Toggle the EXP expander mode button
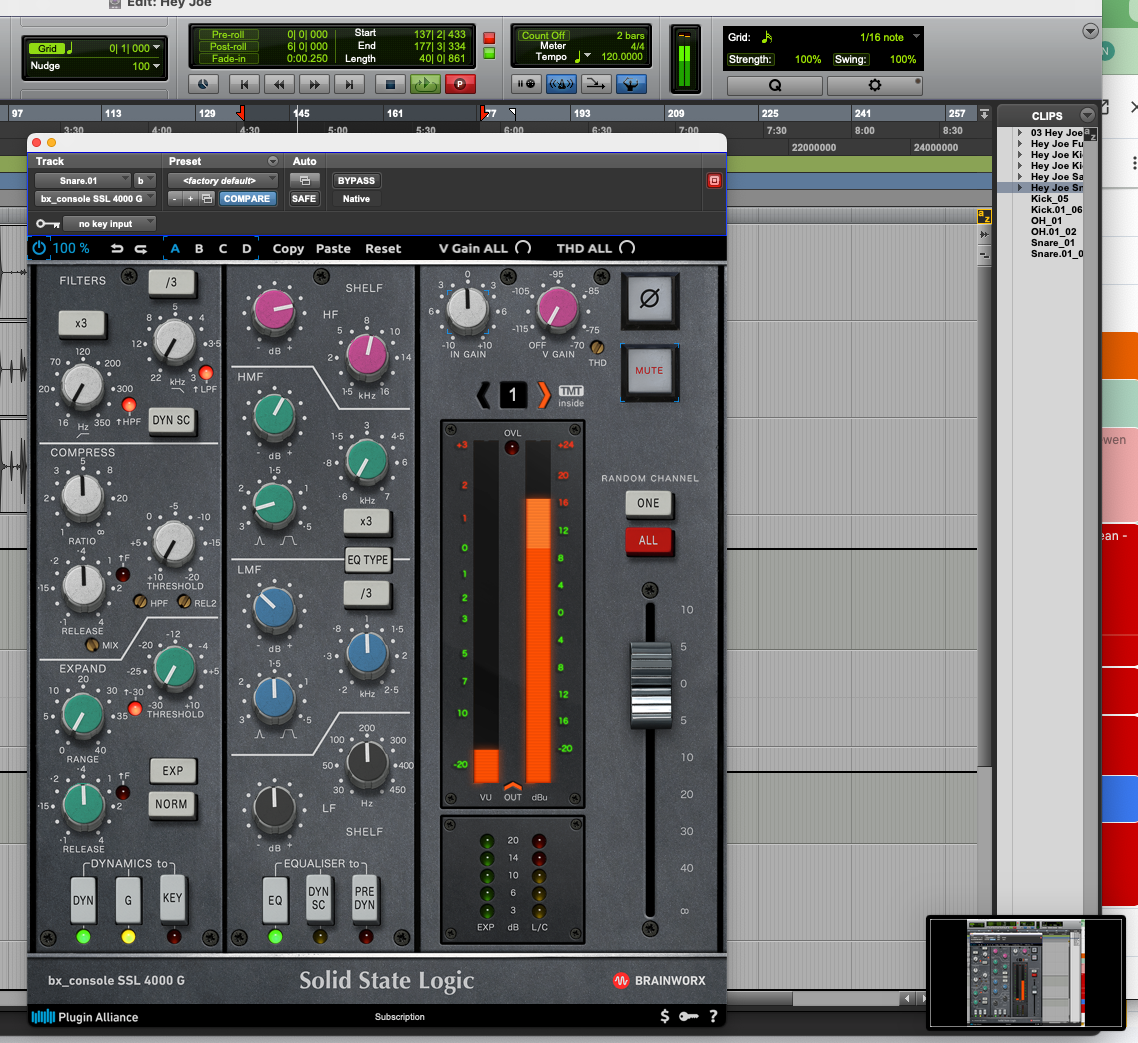 tap(173, 770)
